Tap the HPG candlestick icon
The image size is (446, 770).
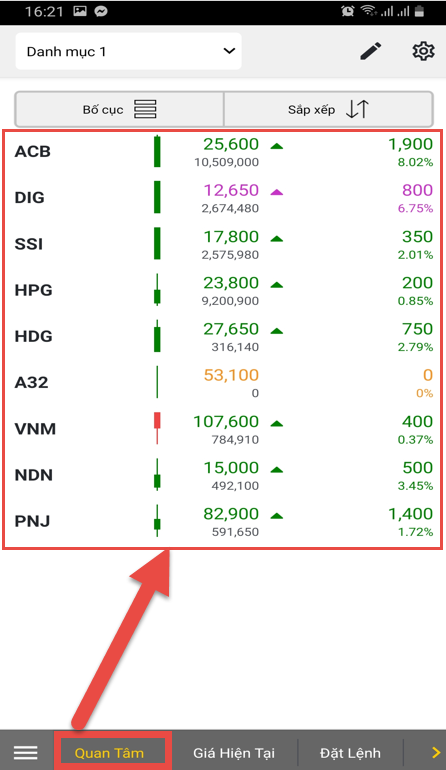coord(157,290)
